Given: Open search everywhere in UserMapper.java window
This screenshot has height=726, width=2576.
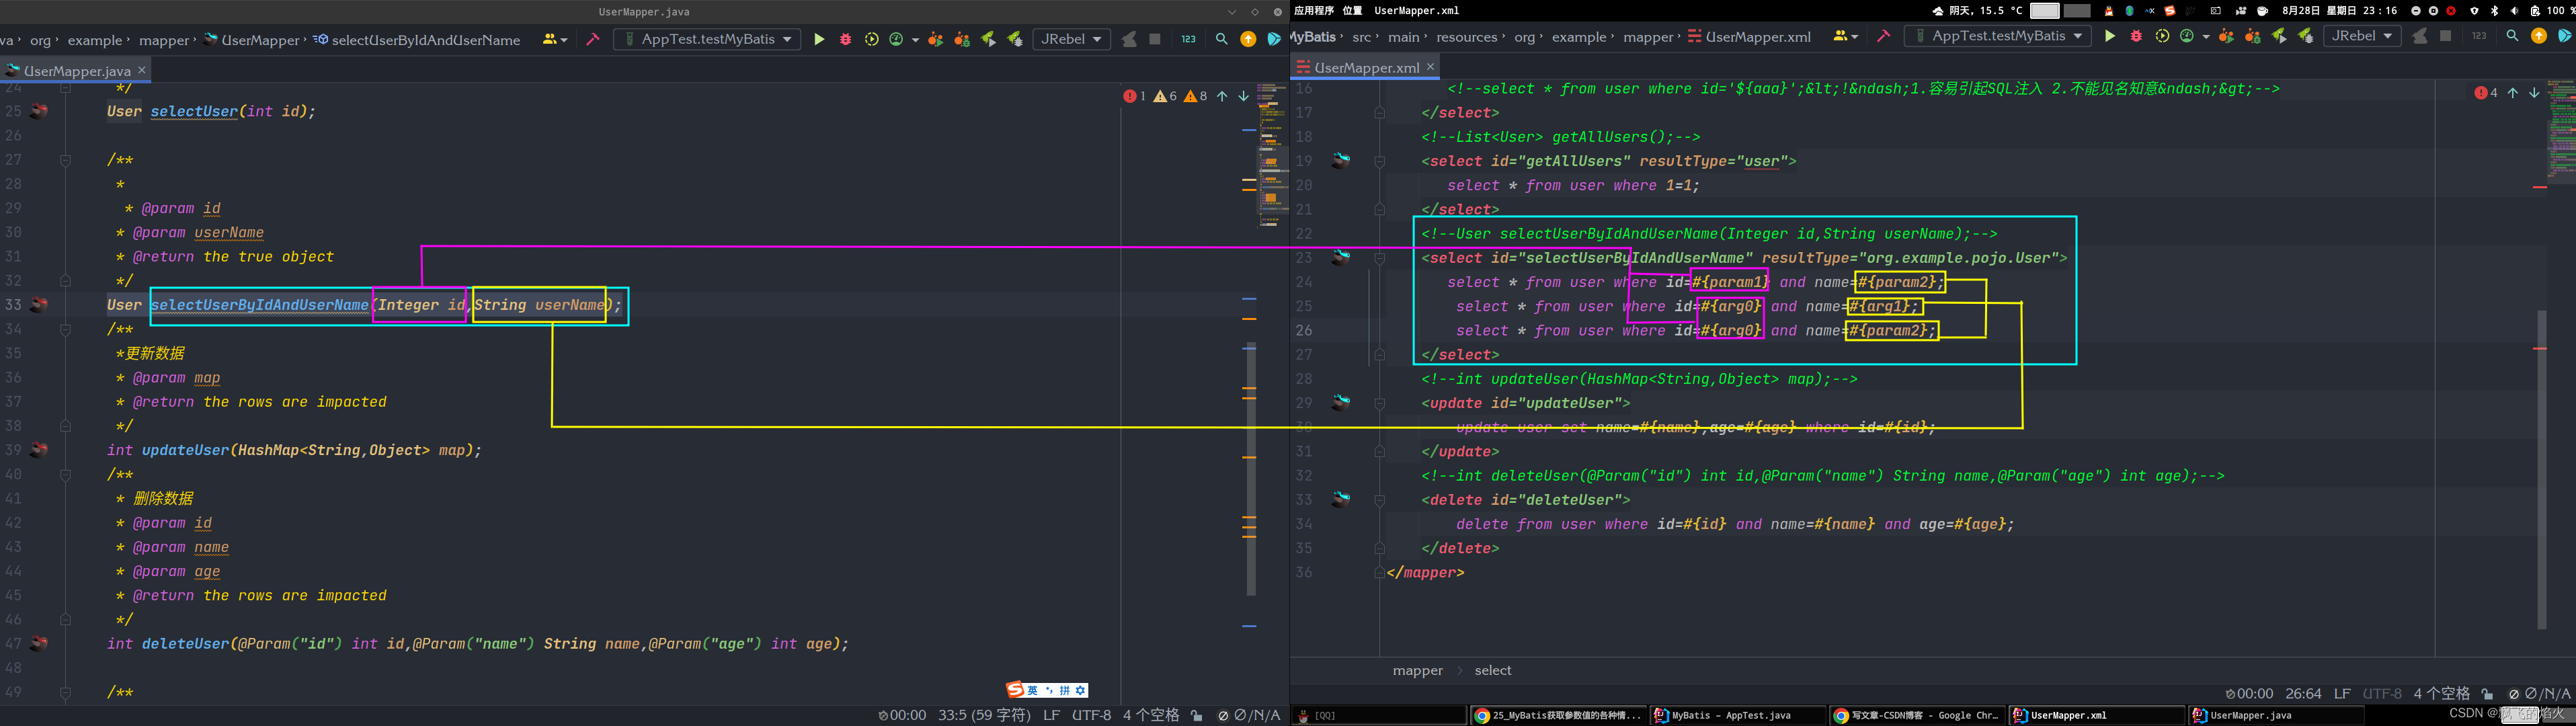Looking at the screenshot, I should pyautogui.click(x=1222, y=39).
